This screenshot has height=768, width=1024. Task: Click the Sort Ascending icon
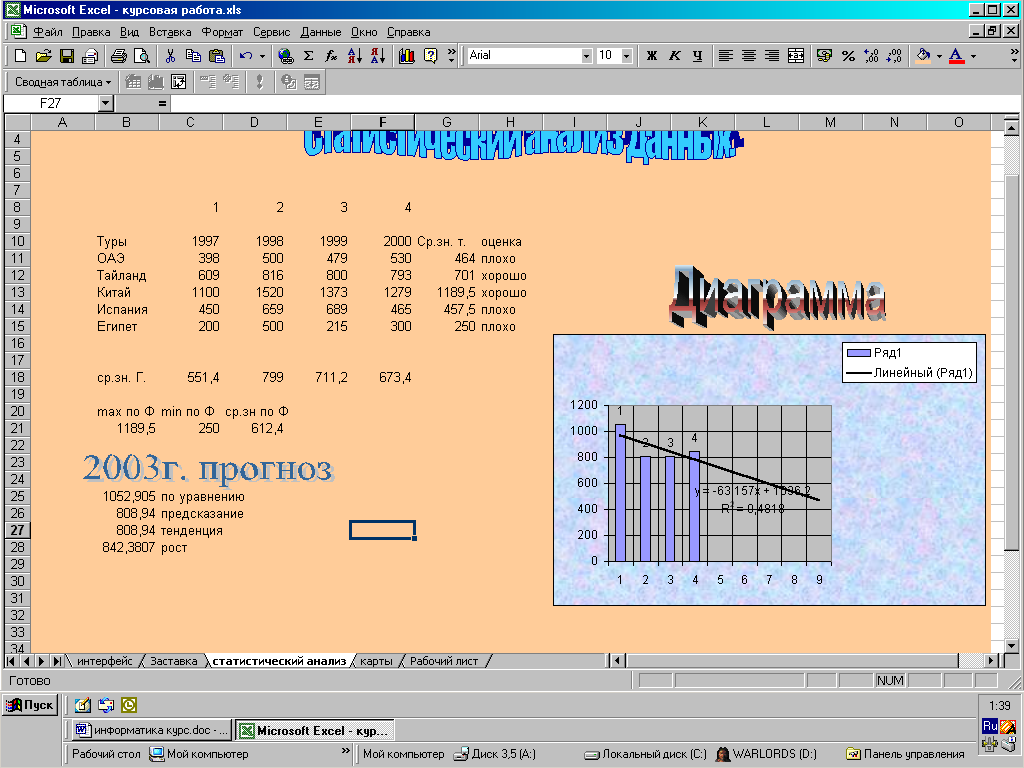[x=354, y=56]
